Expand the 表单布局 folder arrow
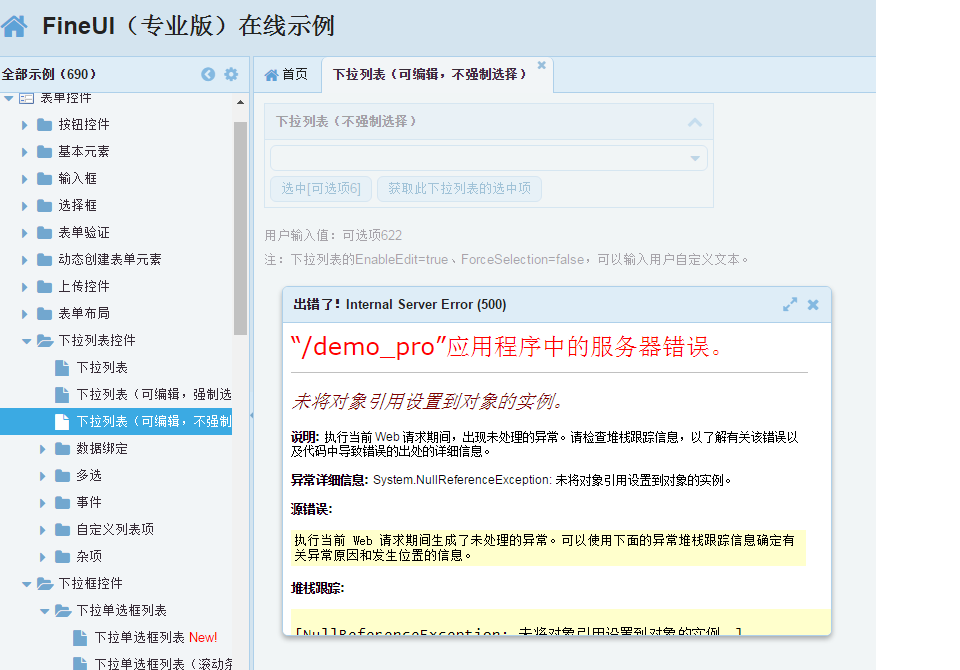The image size is (960, 670). tap(24, 314)
